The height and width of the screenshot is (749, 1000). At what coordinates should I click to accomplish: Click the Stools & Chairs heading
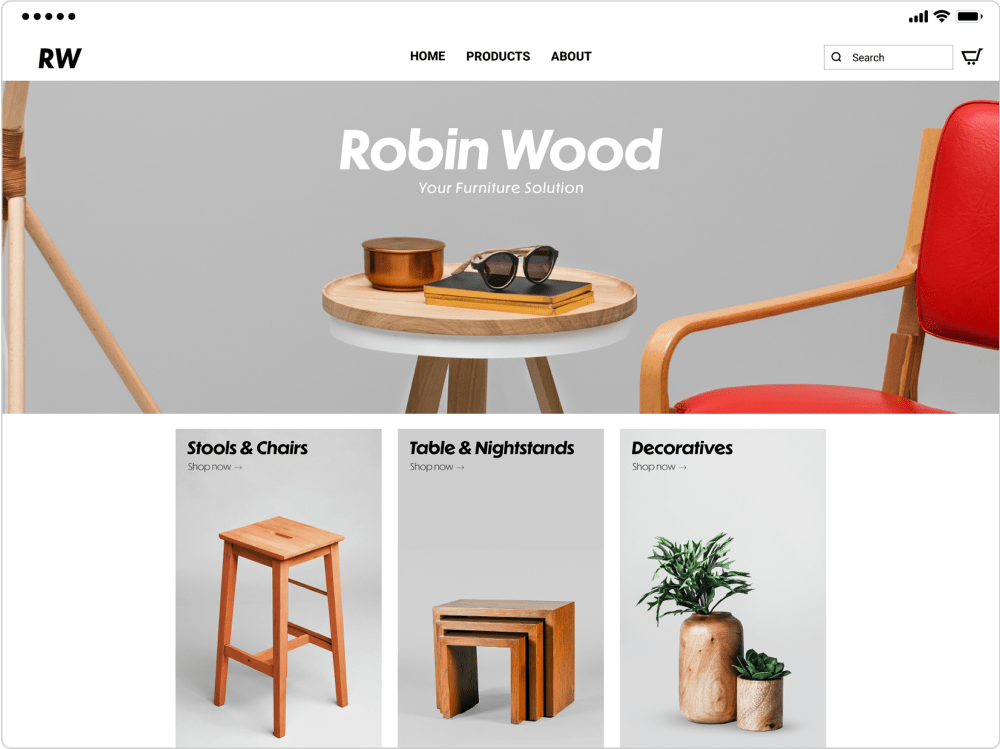(247, 448)
